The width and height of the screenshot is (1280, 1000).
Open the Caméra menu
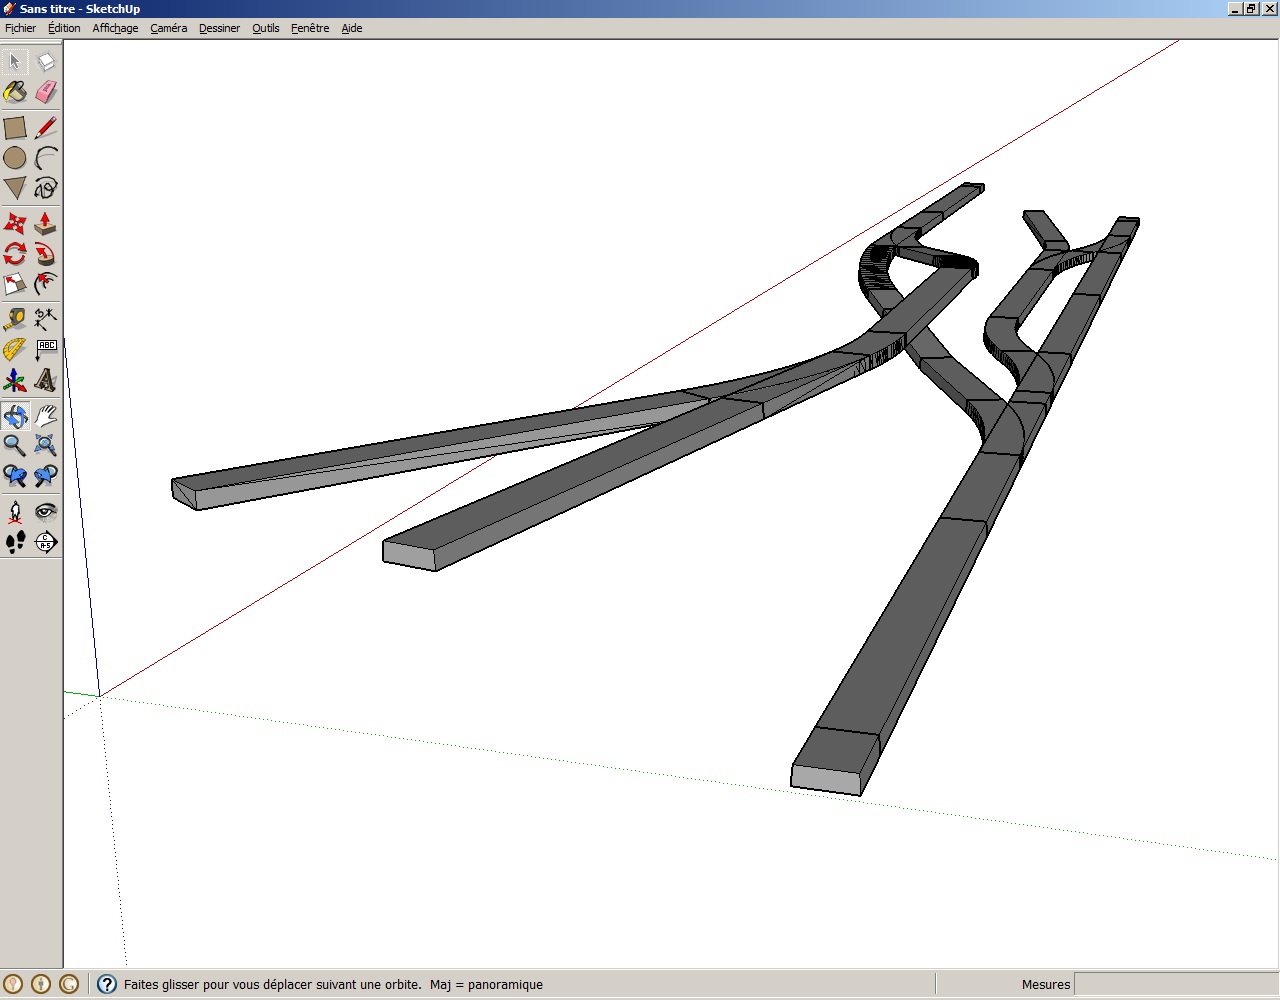[x=169, y=28]
